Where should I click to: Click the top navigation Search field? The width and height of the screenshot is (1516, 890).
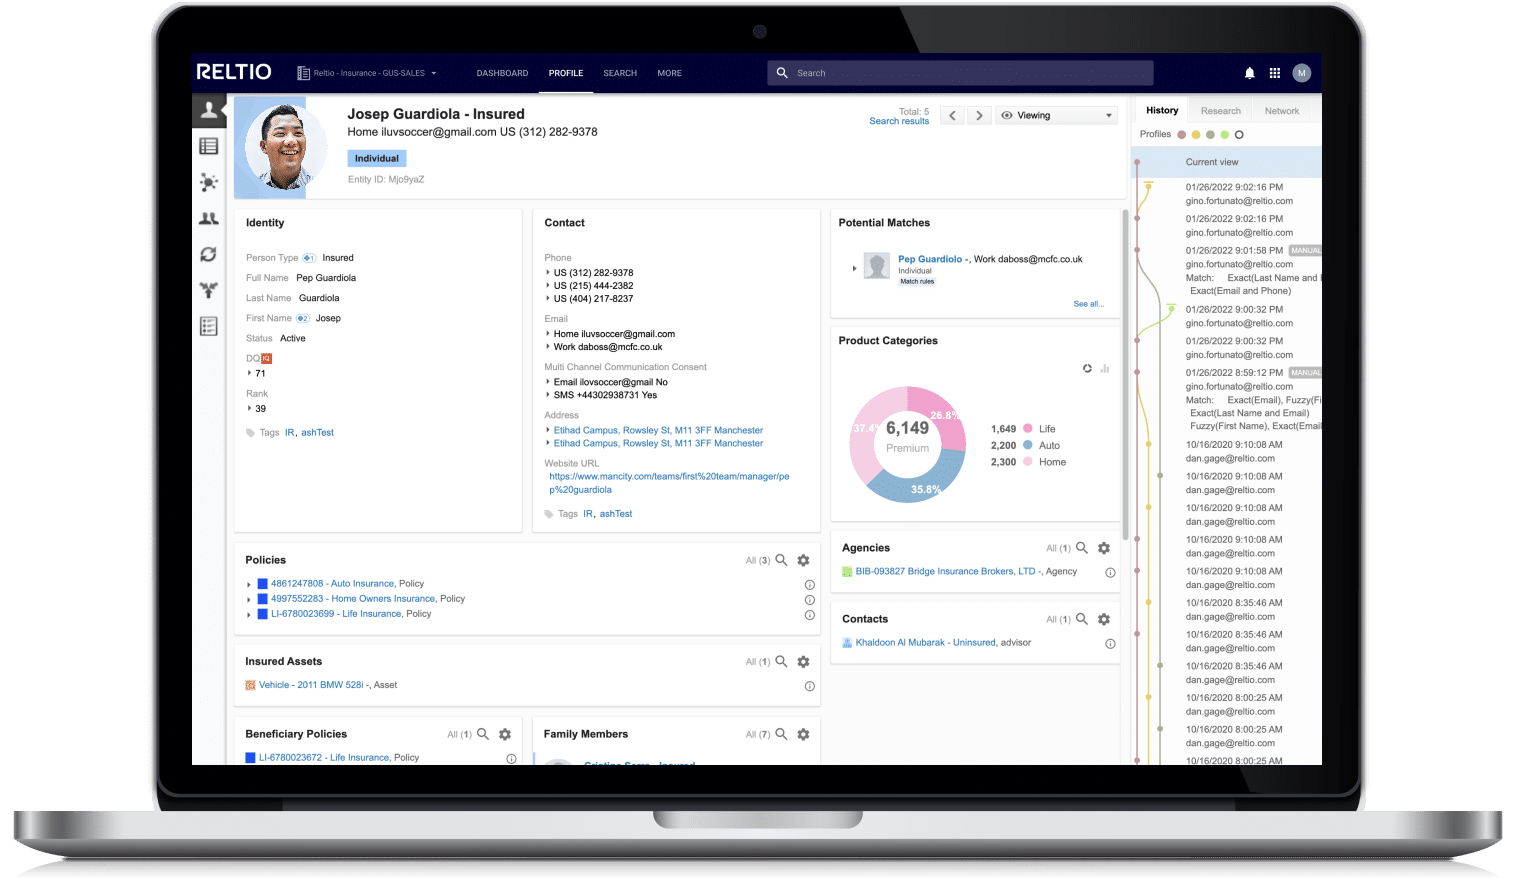click(x=960, y=73)
